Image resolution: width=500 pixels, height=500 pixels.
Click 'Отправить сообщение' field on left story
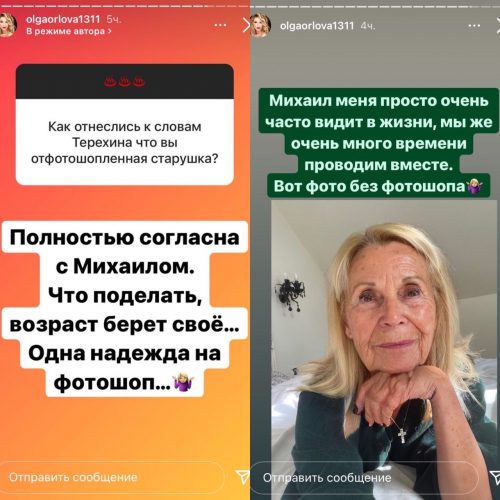pyautogui.click(x=112, y=477)
